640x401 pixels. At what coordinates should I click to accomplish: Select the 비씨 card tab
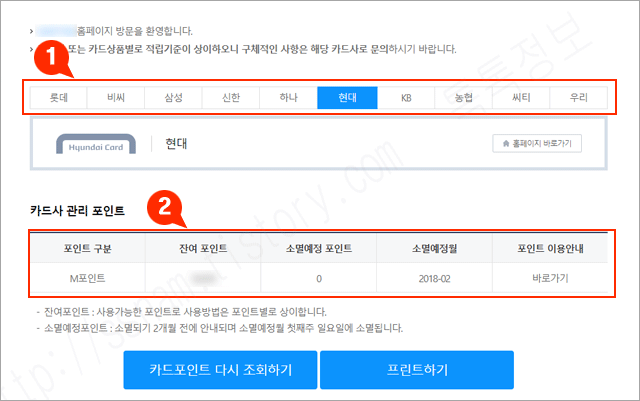(116, 98)
